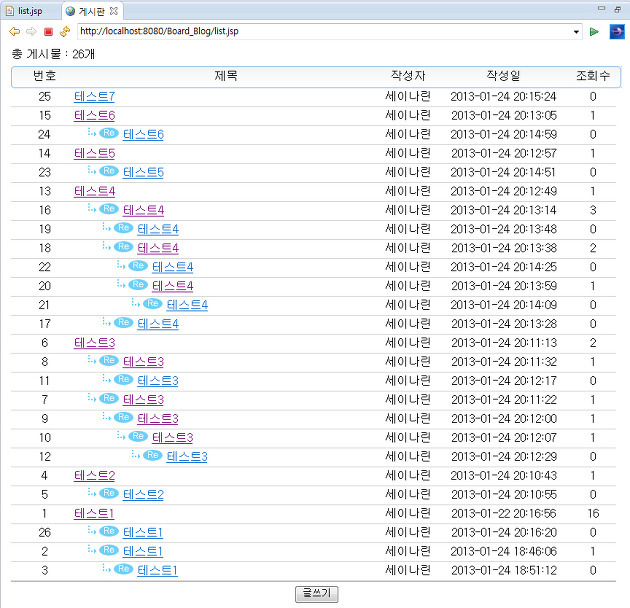This screenshot has width=630, height=608.
Task: Open reply post 19 titled 테스트4
Action: click(158, 229)
